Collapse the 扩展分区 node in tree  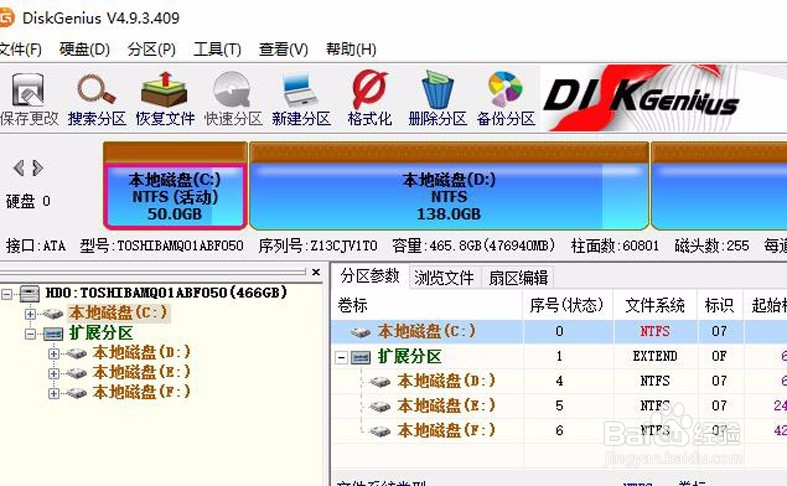pyautogui.click(x=30, y=334)
